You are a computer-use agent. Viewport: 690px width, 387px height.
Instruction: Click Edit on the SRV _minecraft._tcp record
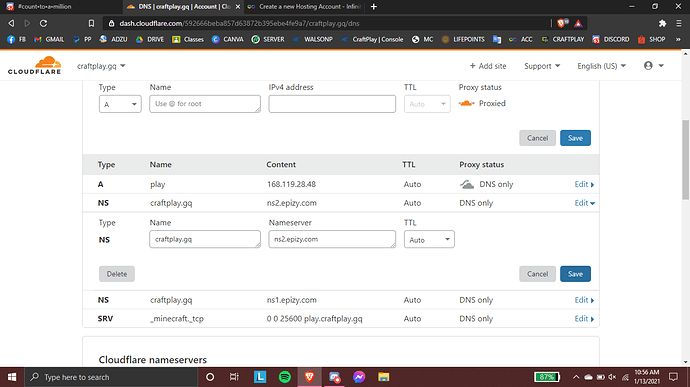click(584, 318)
